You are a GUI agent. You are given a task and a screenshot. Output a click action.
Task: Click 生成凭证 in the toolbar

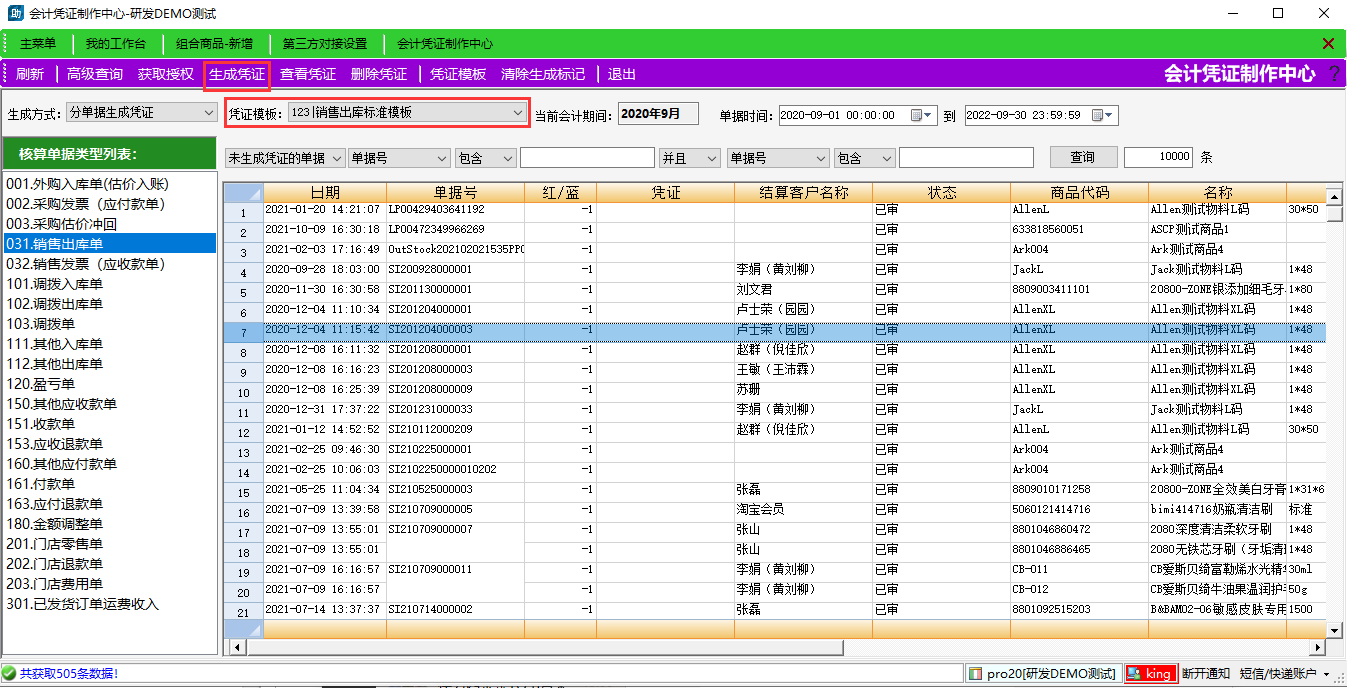[237, 74]
